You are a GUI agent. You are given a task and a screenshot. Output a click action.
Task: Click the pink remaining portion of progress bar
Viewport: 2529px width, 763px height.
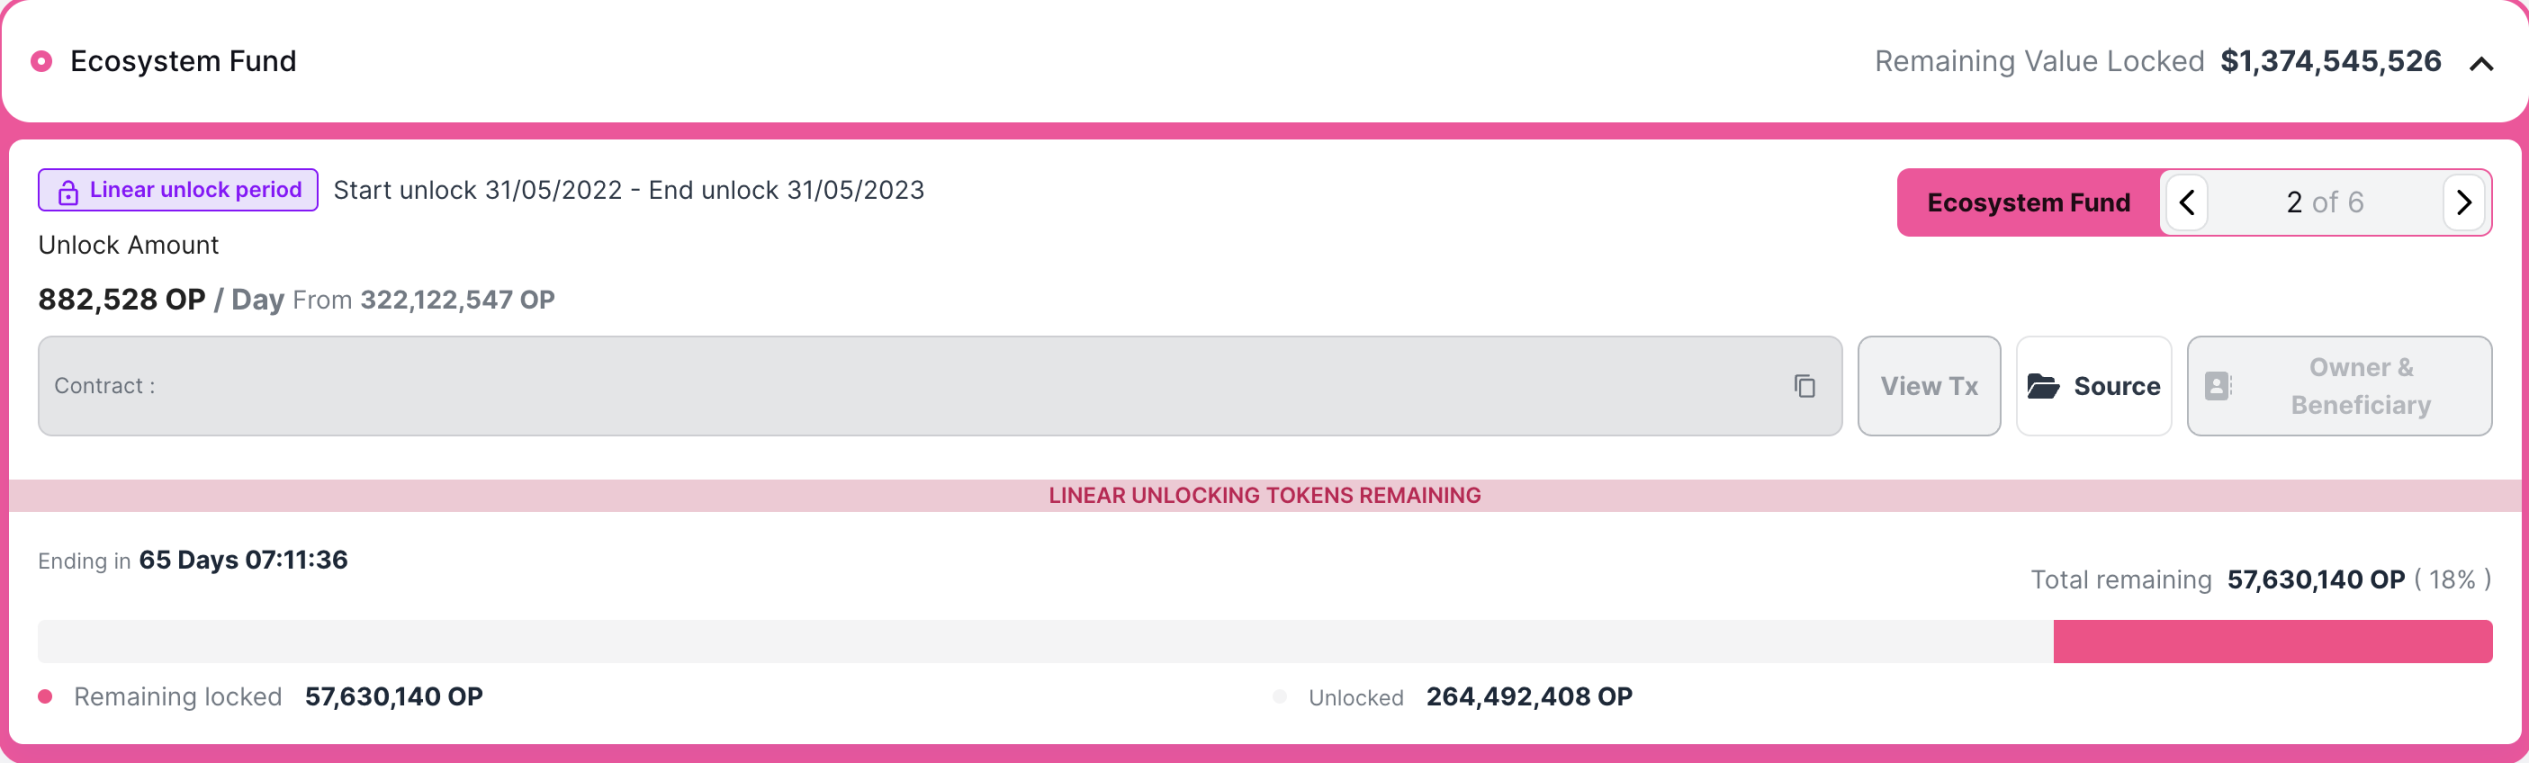[x=2273, y=641]
